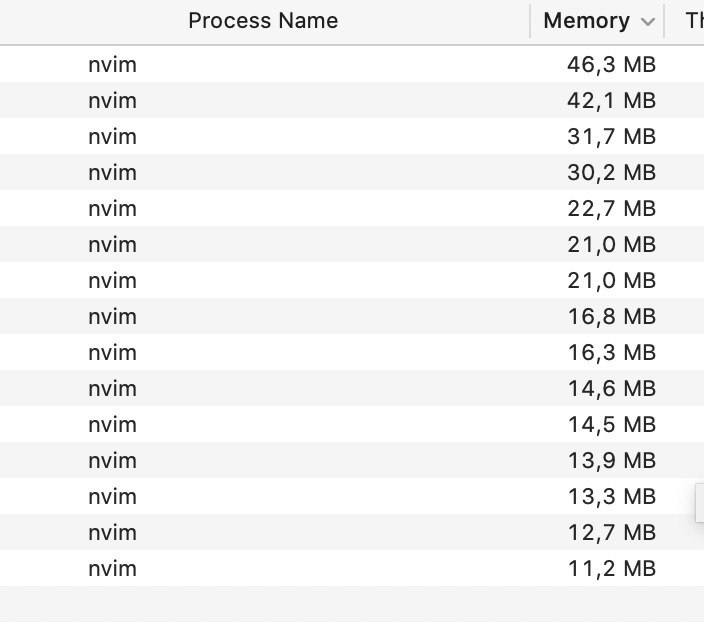
Task: Select the nvim process using 42,1 MB
Action: pos(352,100)
